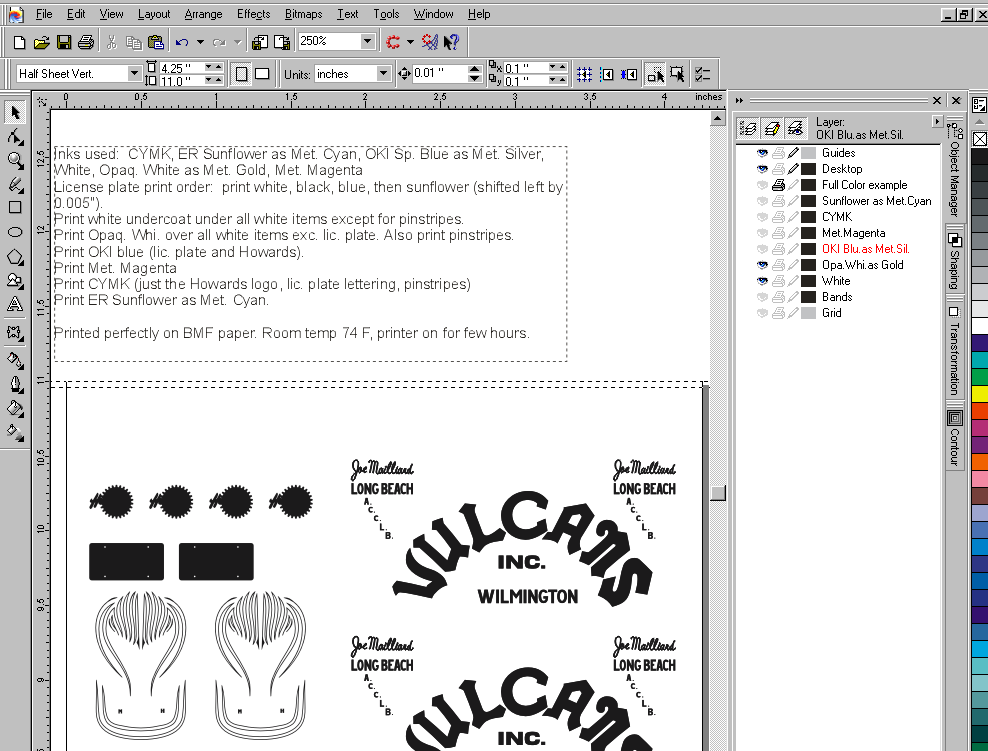This screenshot has height=751, width=988.
Task: Show the CYMK layer via eye icon
Action: (762, 217)
